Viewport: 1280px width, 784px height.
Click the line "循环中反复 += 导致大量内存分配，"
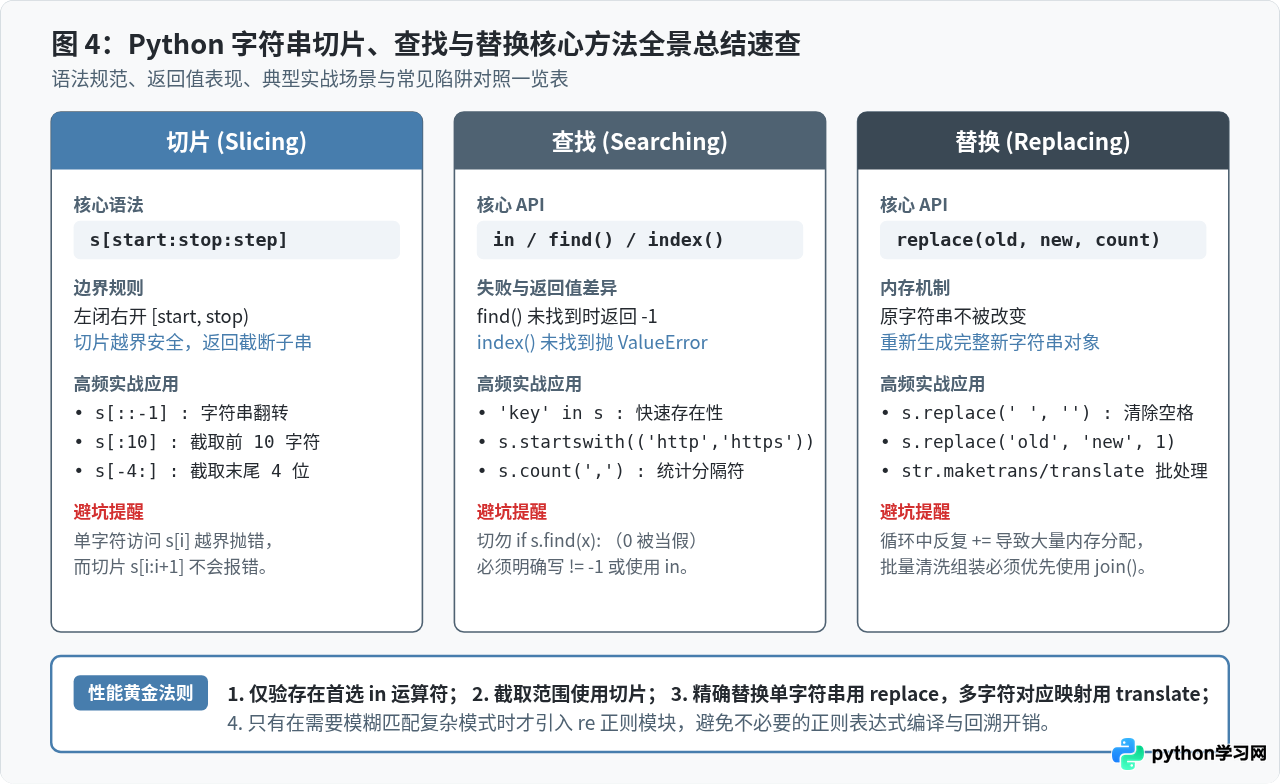pyautogui.click(x=1013, y=540)
